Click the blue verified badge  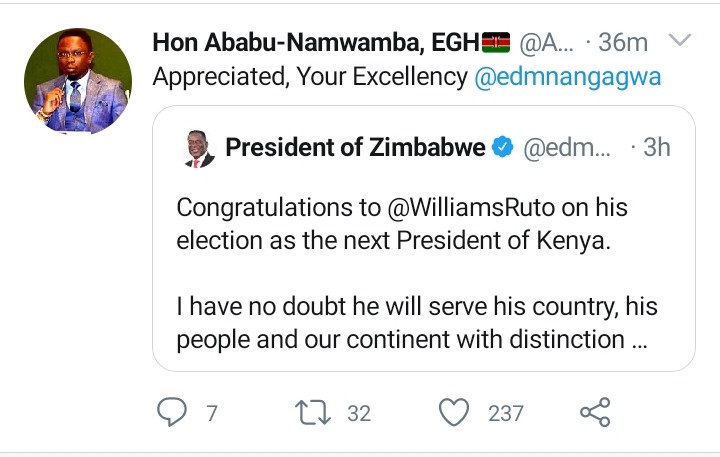click(x=503, y=147)
